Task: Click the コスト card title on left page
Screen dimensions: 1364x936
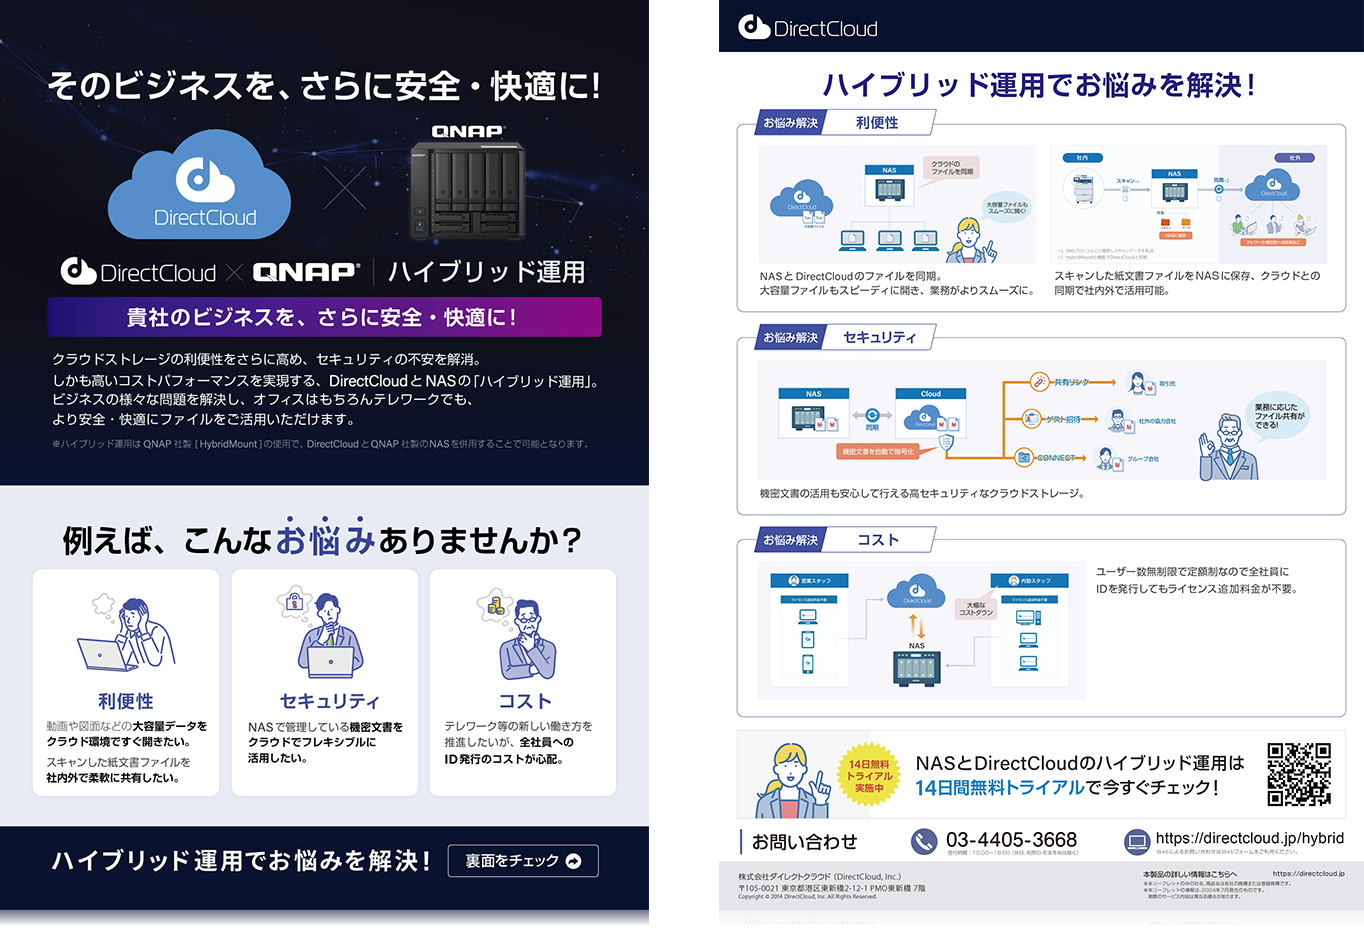Action: pos(525,701)
